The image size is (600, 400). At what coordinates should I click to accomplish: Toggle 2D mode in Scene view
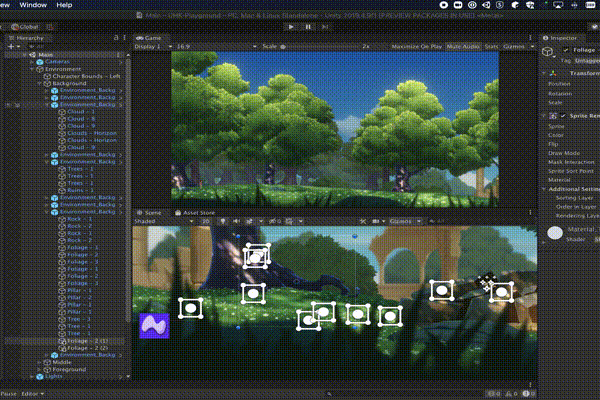coord(205,221)
